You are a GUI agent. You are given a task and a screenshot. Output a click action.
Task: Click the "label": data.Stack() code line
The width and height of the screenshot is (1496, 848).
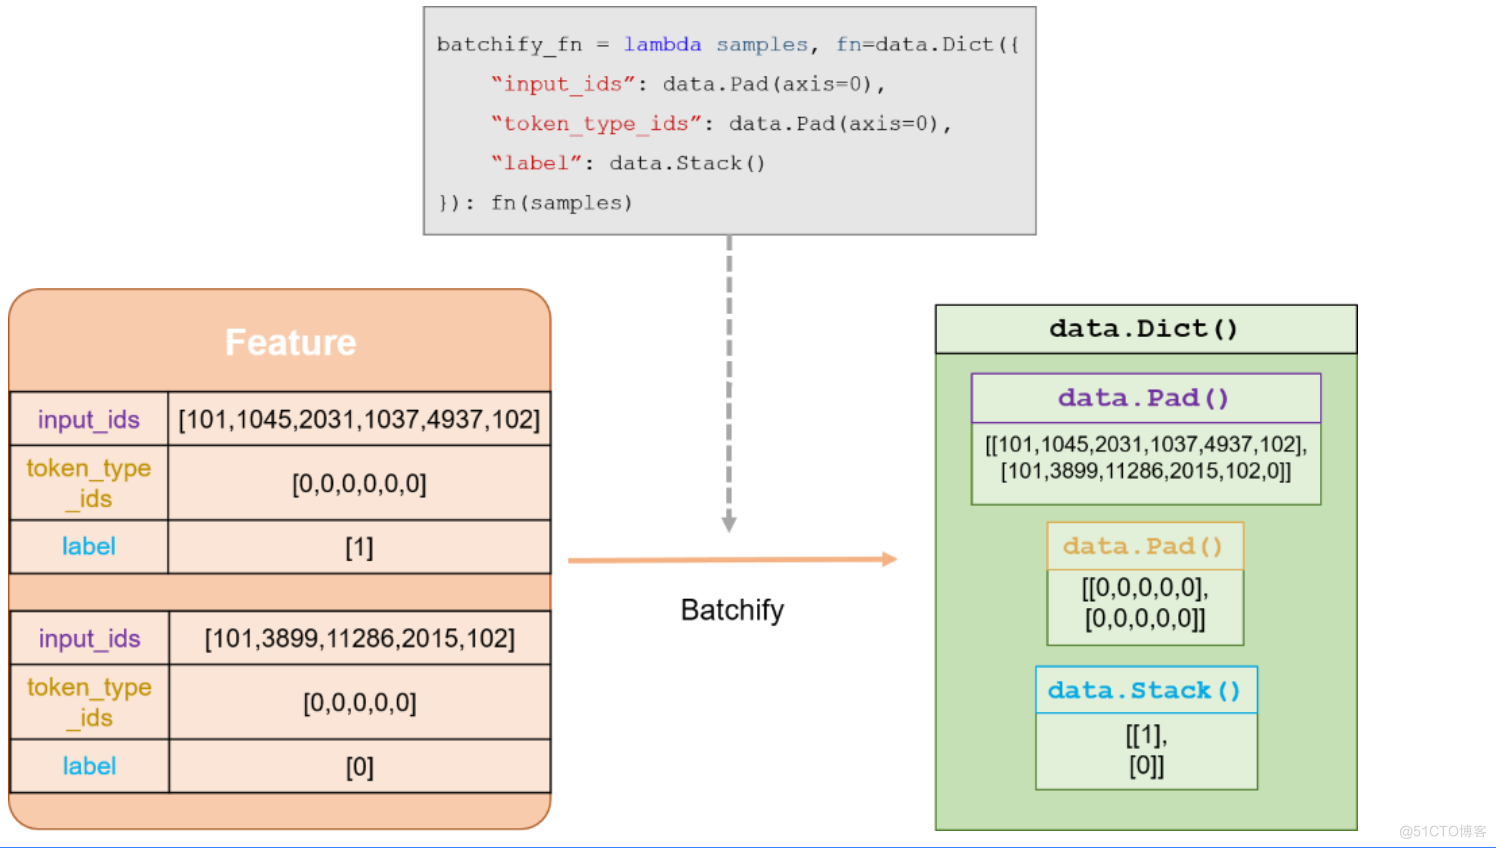pos(628,163)
